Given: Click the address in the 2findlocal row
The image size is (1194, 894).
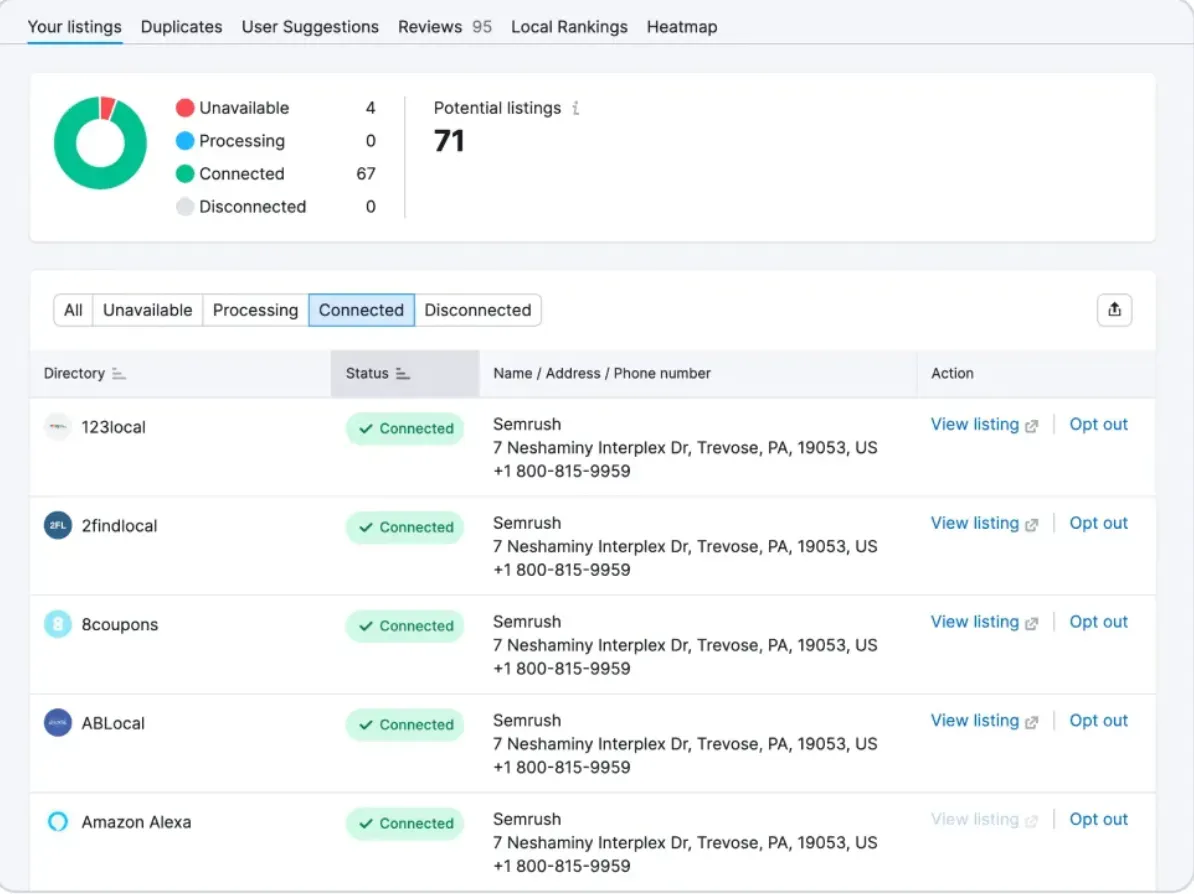Looking at the screenshot, I should pos(685,547).
